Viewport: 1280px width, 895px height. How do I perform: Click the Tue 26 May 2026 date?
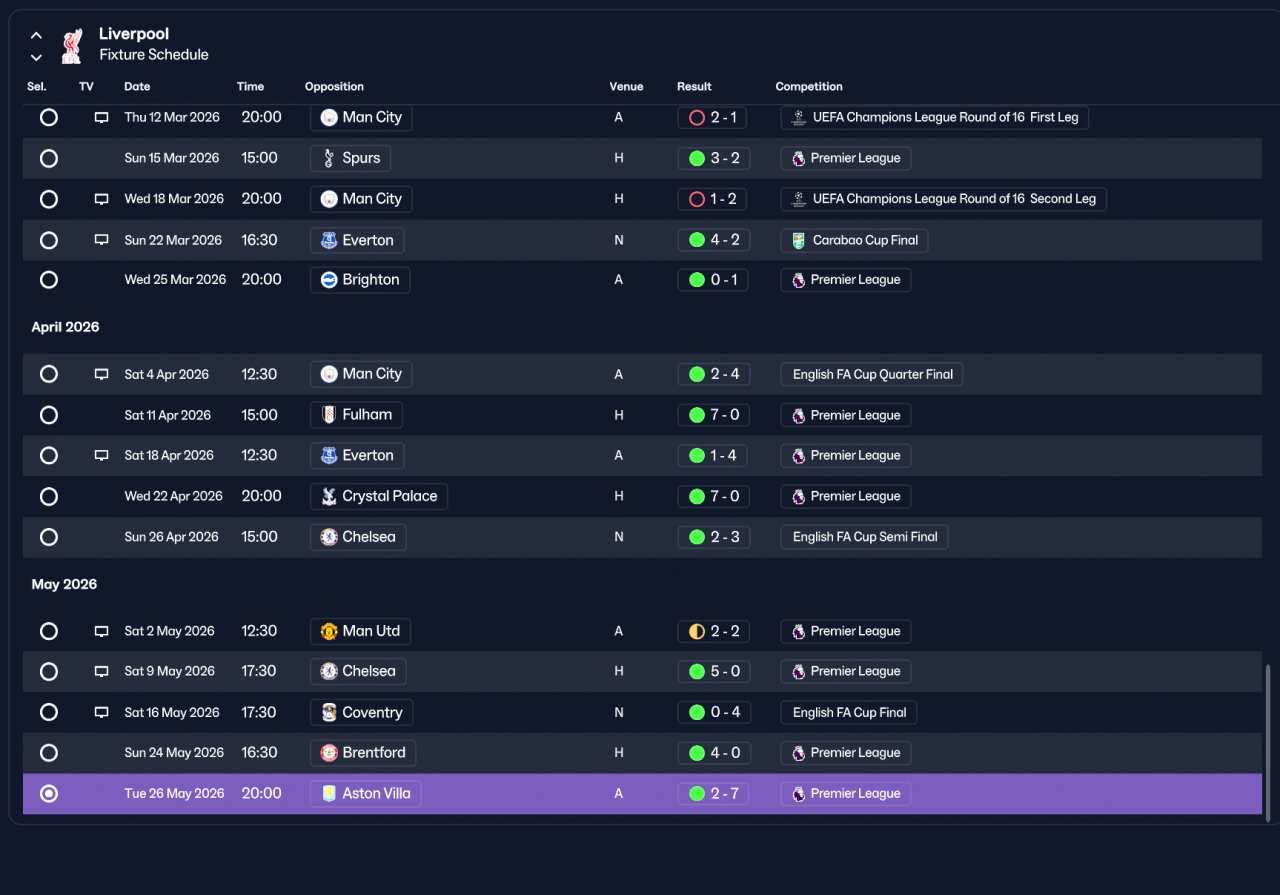(x=175, y=794)
